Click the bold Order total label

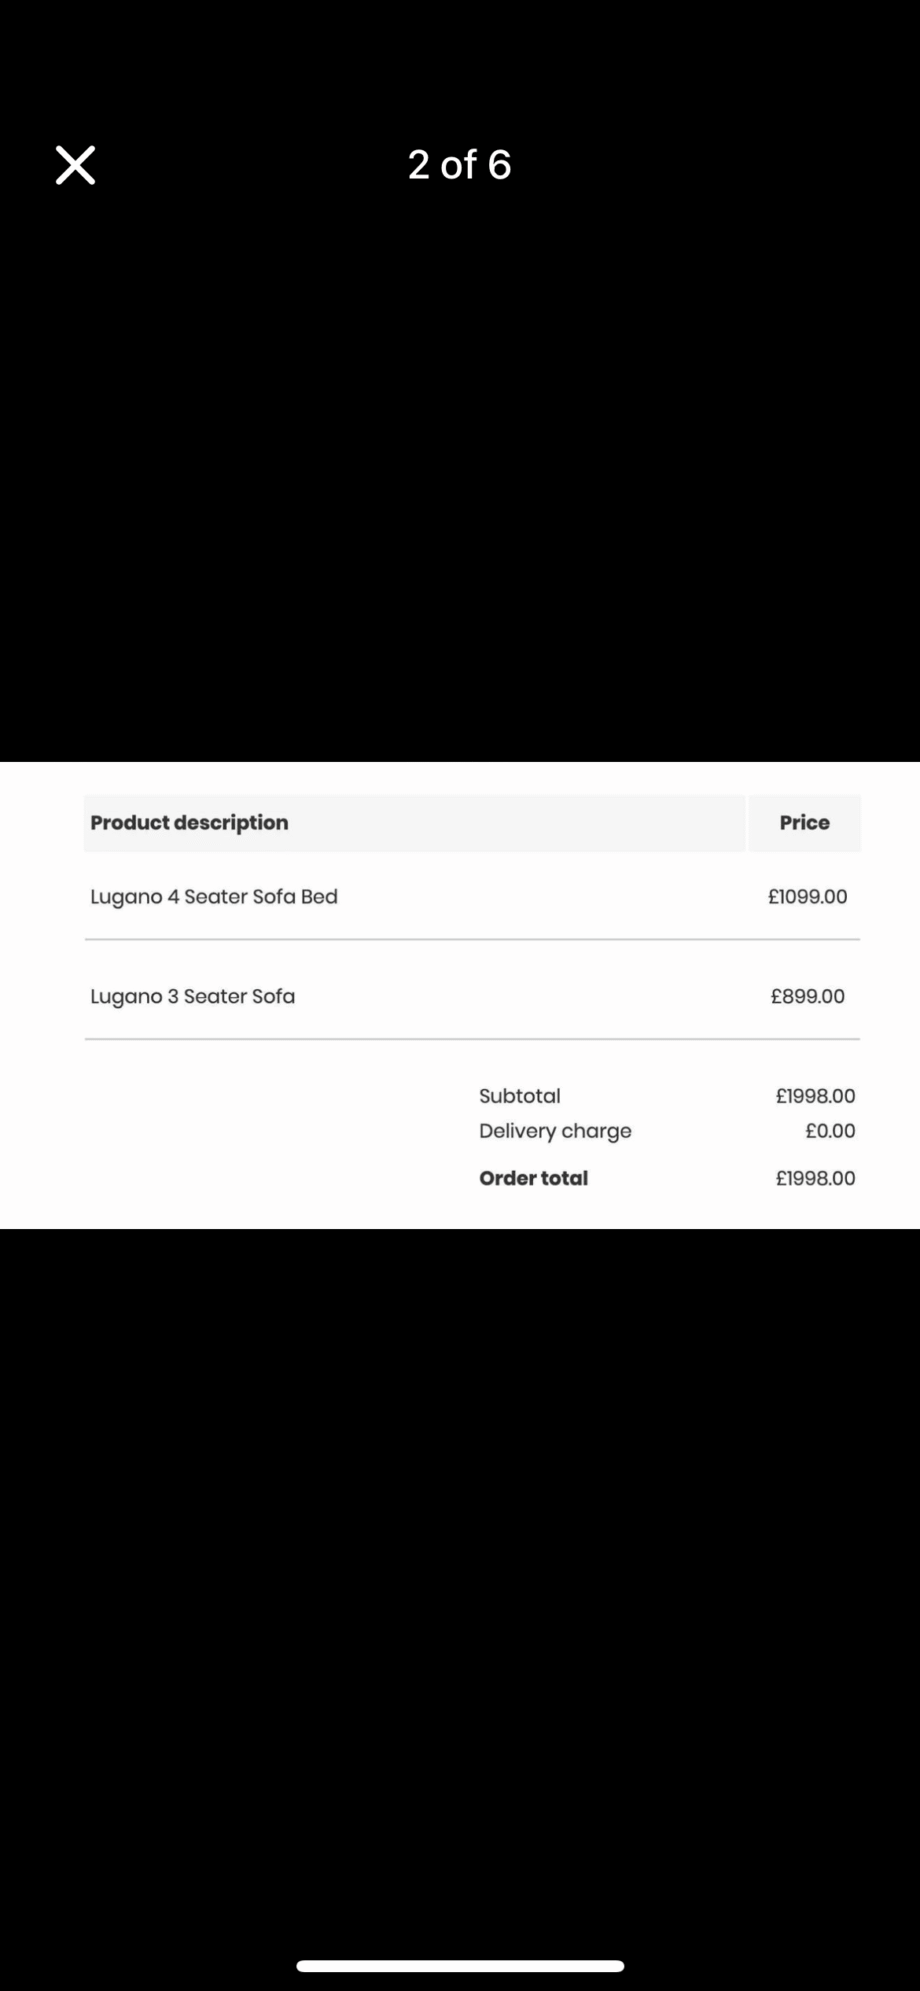[533, 1178]
